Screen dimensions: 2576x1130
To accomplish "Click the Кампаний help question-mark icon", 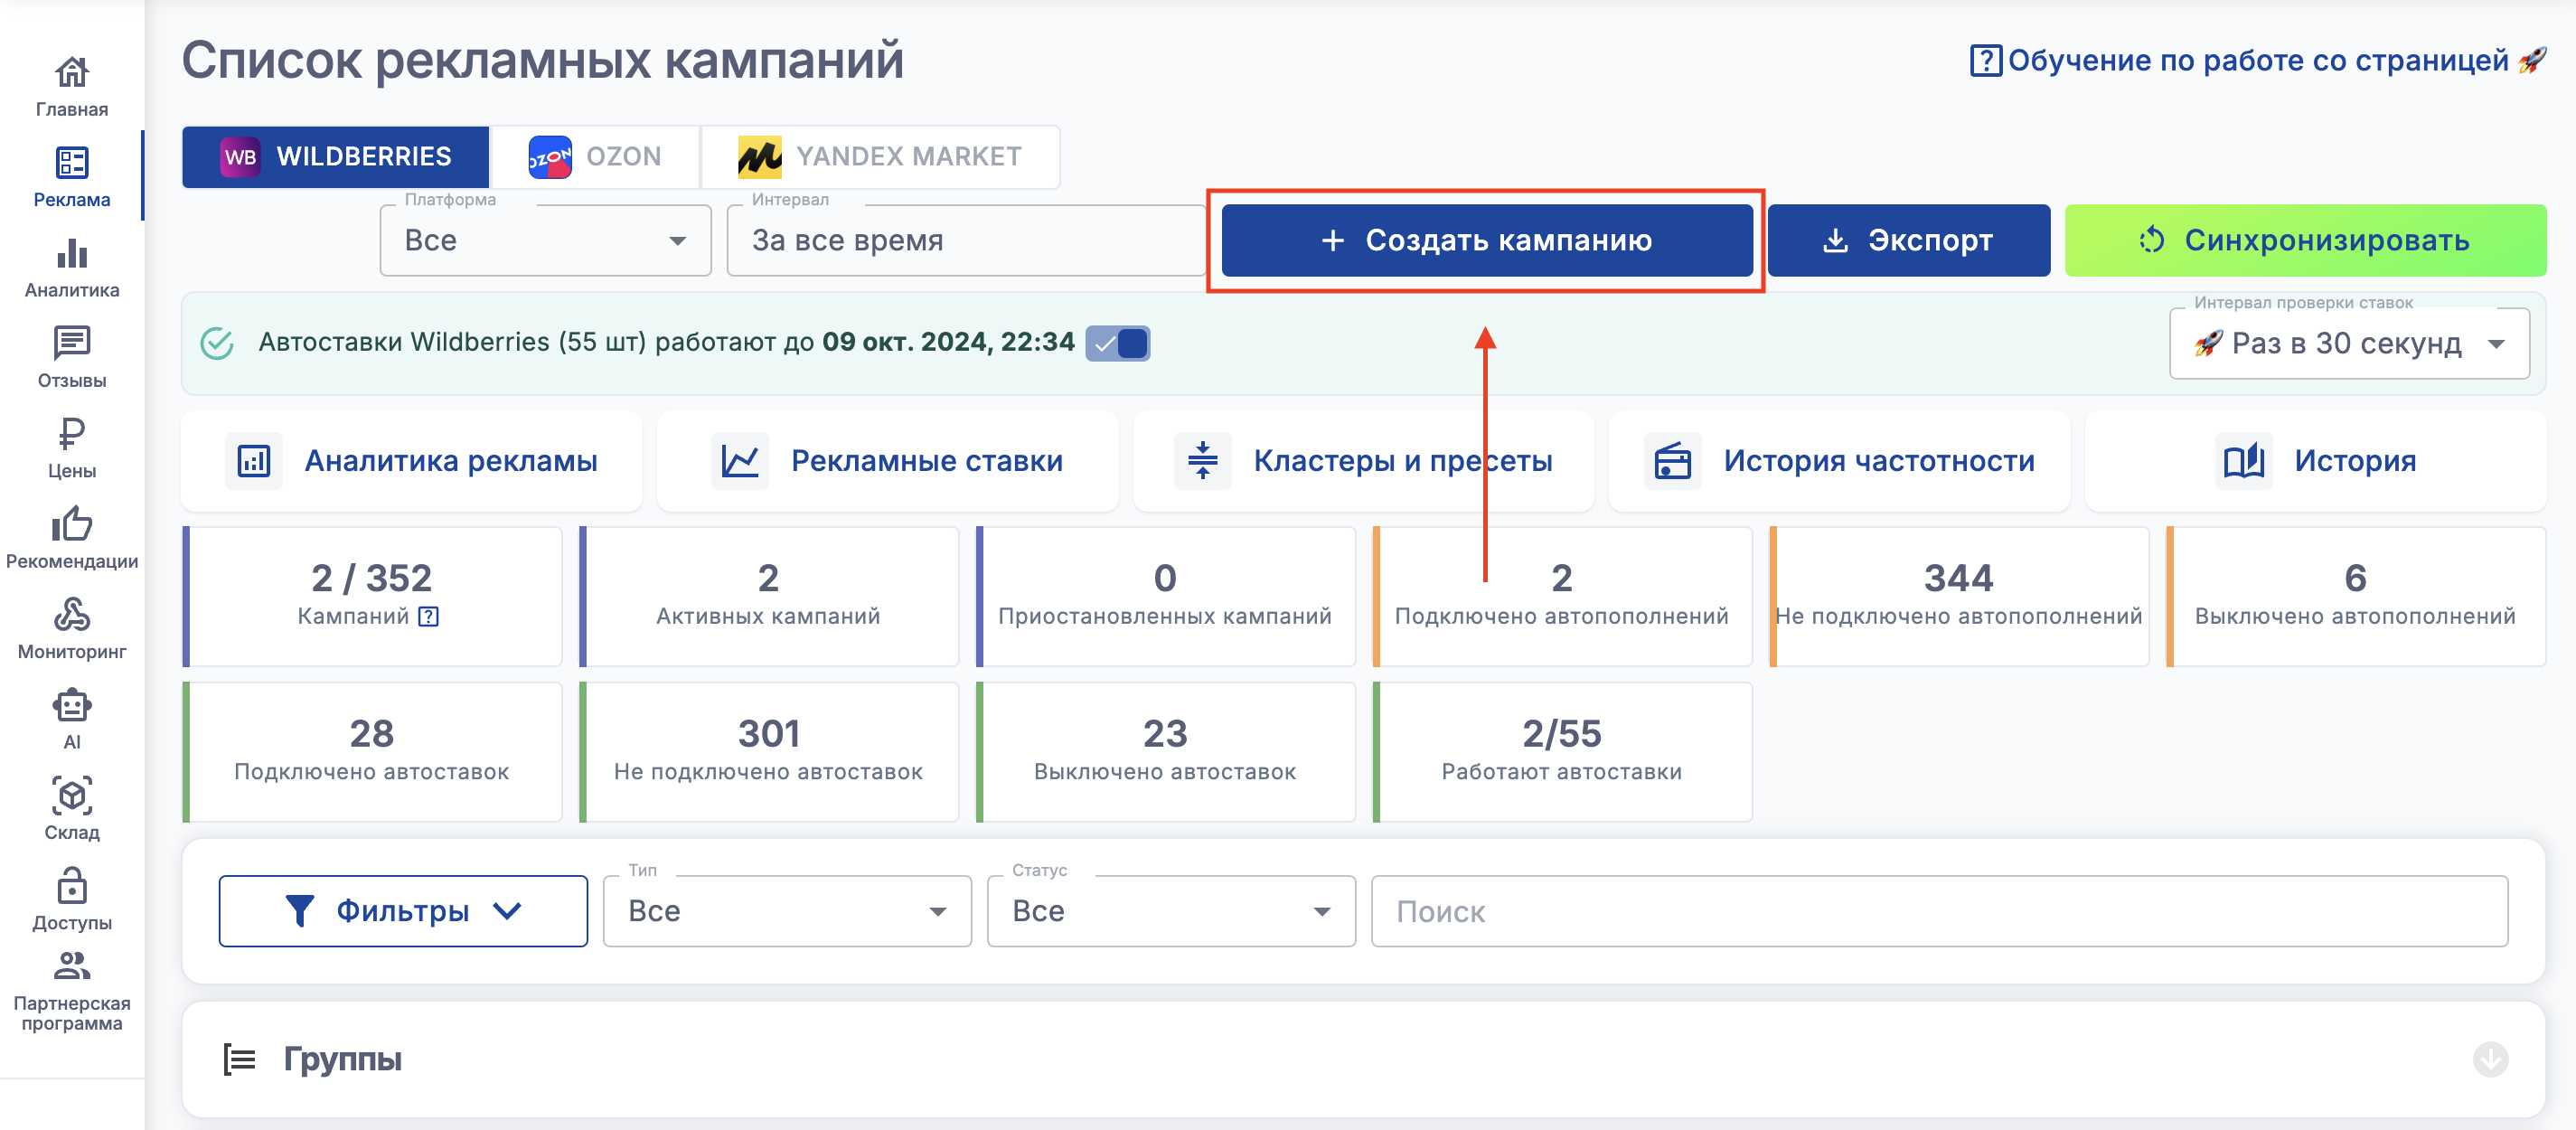I will pyautogui.click(x=428, y=616).
